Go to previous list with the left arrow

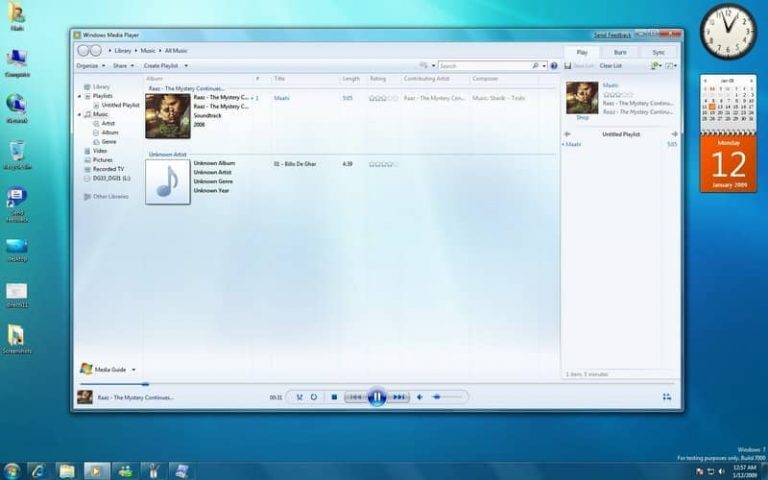567,134
